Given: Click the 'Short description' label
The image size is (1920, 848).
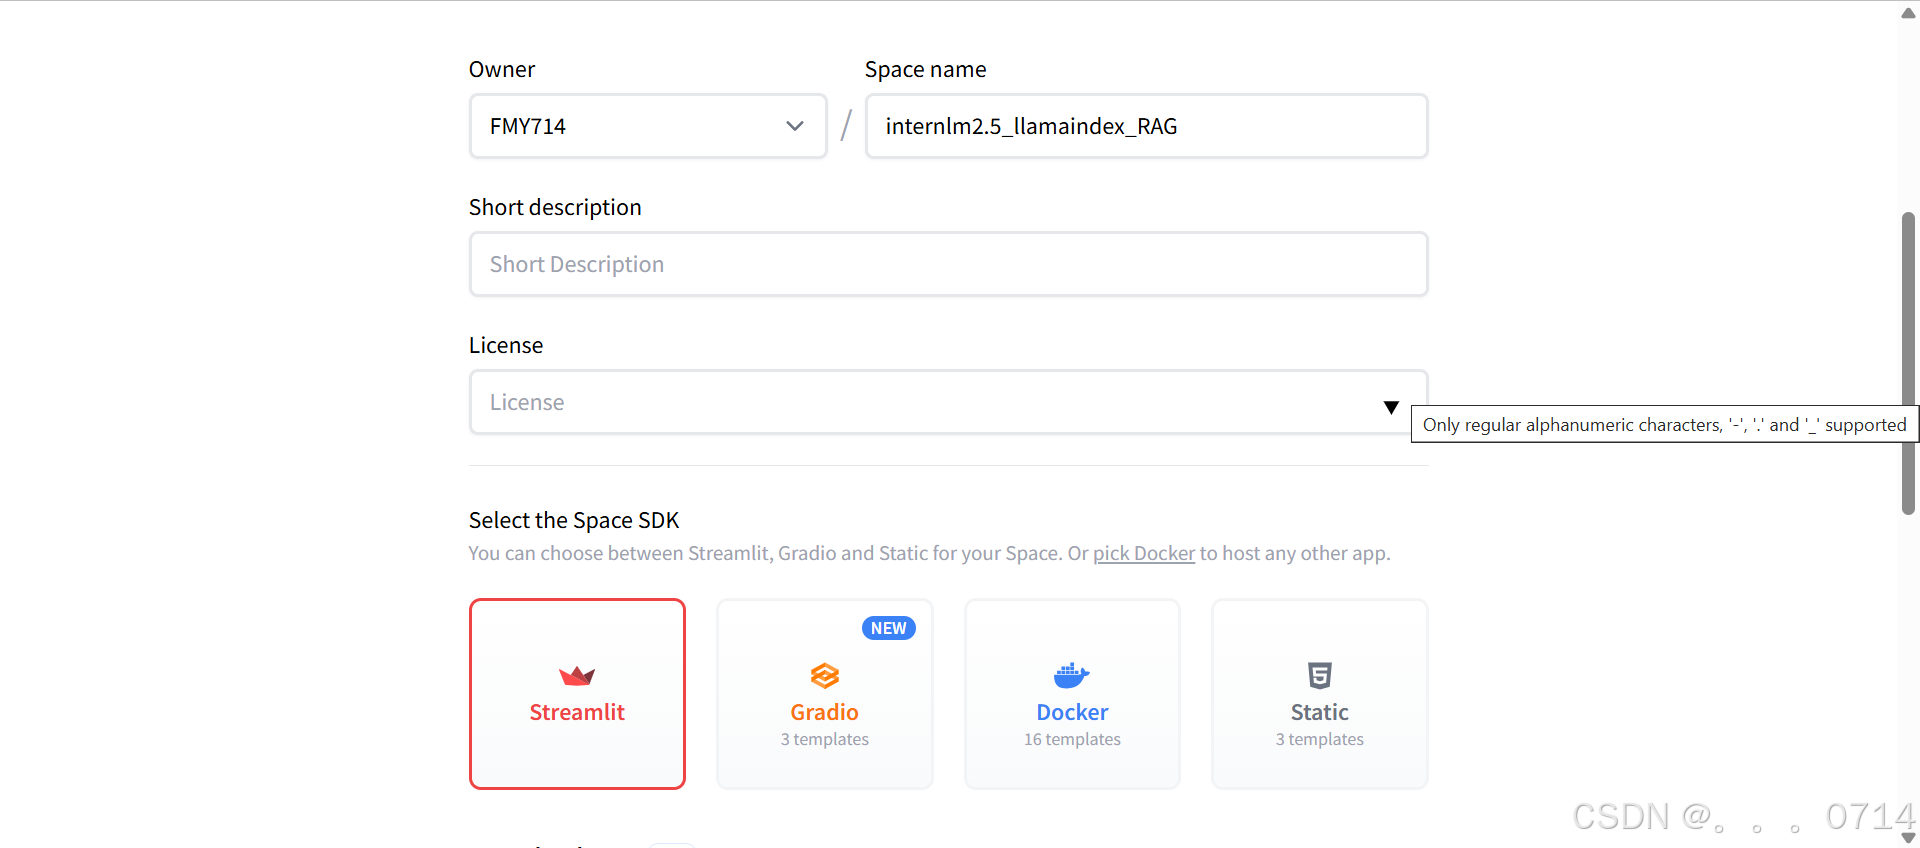Looking at the screenshot, I should tap(555, 207).
